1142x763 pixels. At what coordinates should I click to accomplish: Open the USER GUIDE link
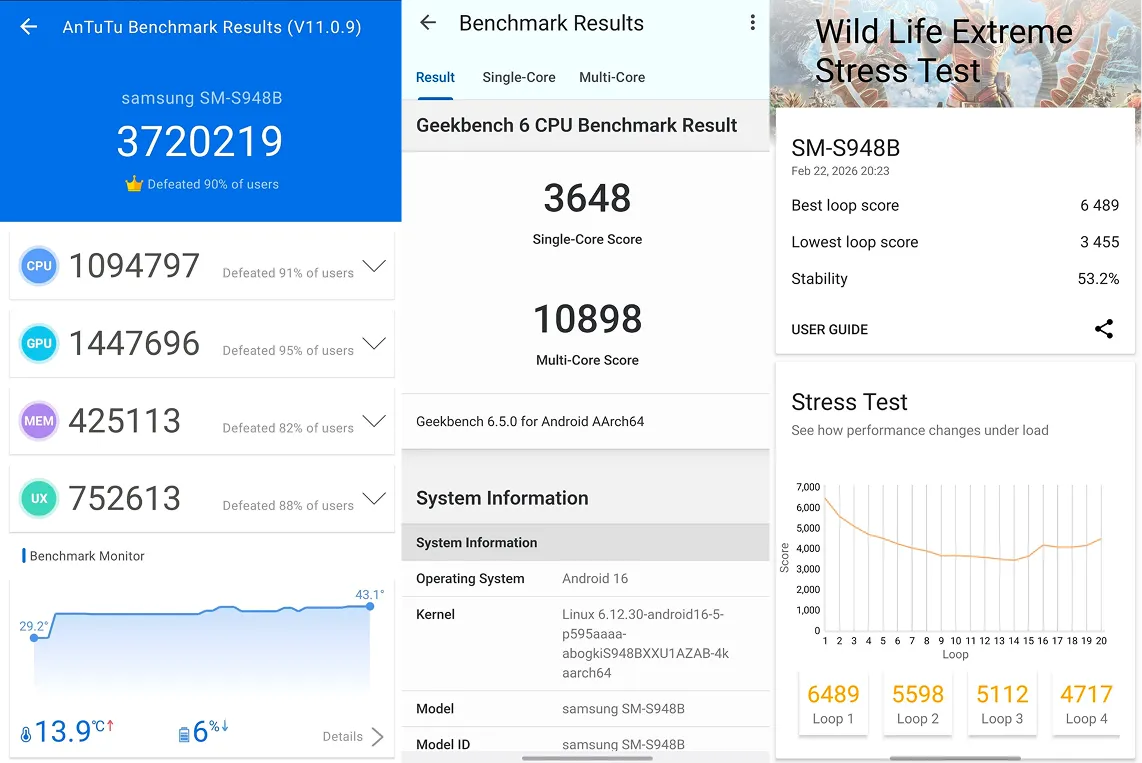[830, 330]
